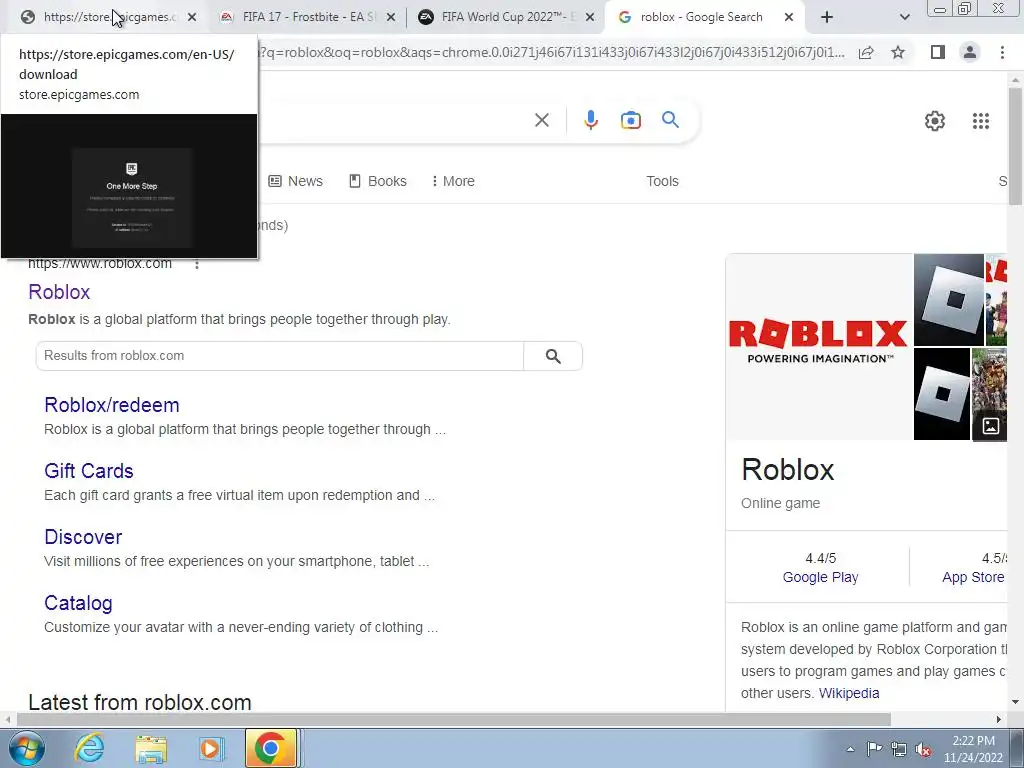Open the Roblox/redeem sitelink

coord(112,405)
